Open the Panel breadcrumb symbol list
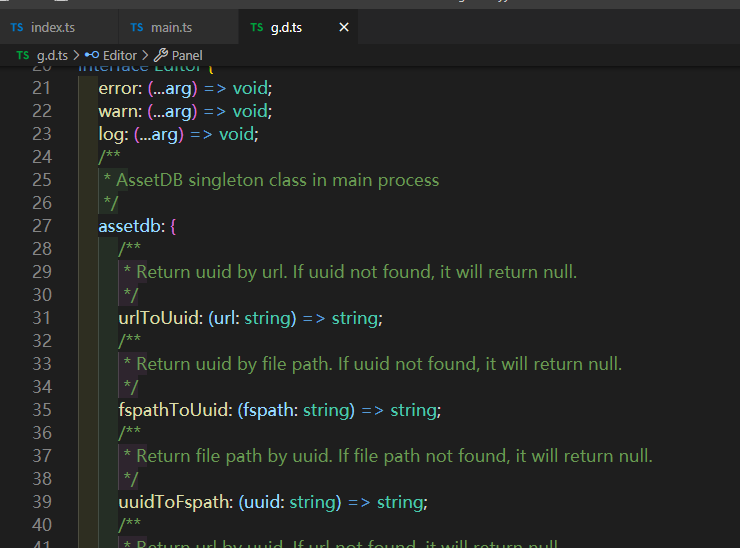Viewport: 740px width, 548px height. [x=187, y=55]
